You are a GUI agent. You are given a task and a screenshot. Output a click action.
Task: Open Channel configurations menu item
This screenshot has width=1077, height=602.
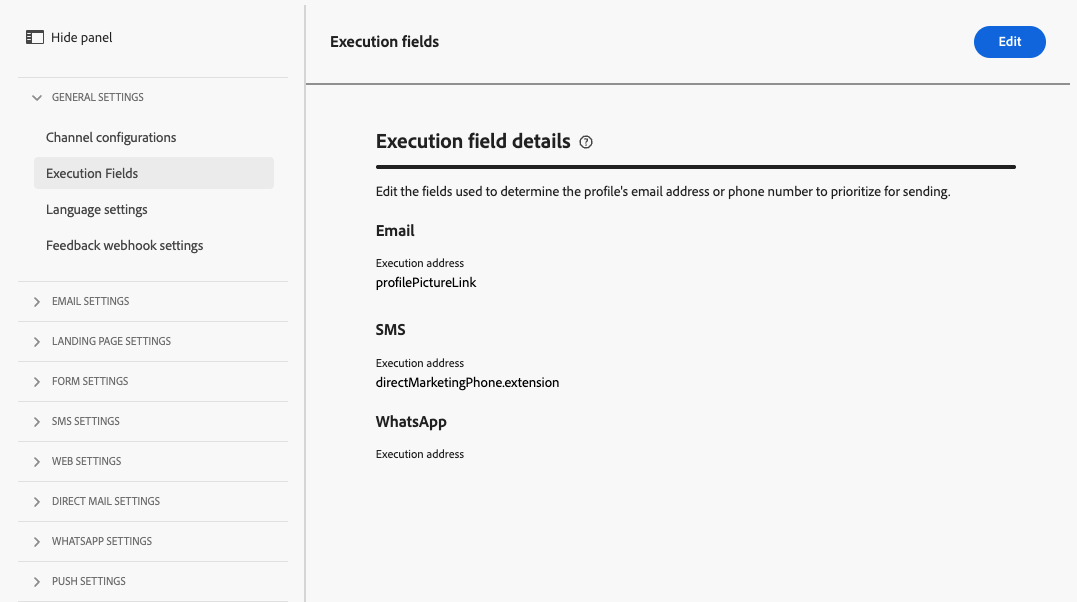pyautogui.click(x=111, y=137)
